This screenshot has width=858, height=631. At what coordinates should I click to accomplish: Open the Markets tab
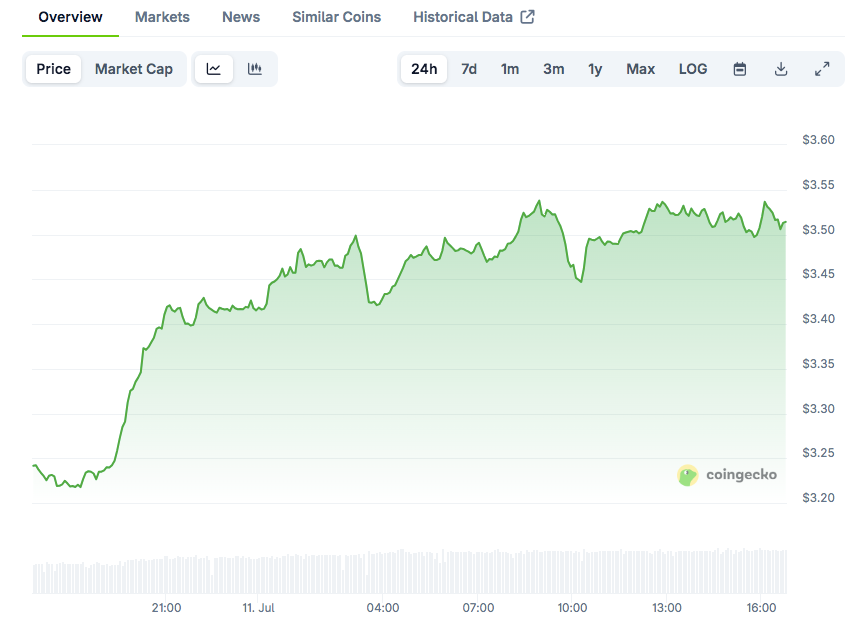point(162,17)
